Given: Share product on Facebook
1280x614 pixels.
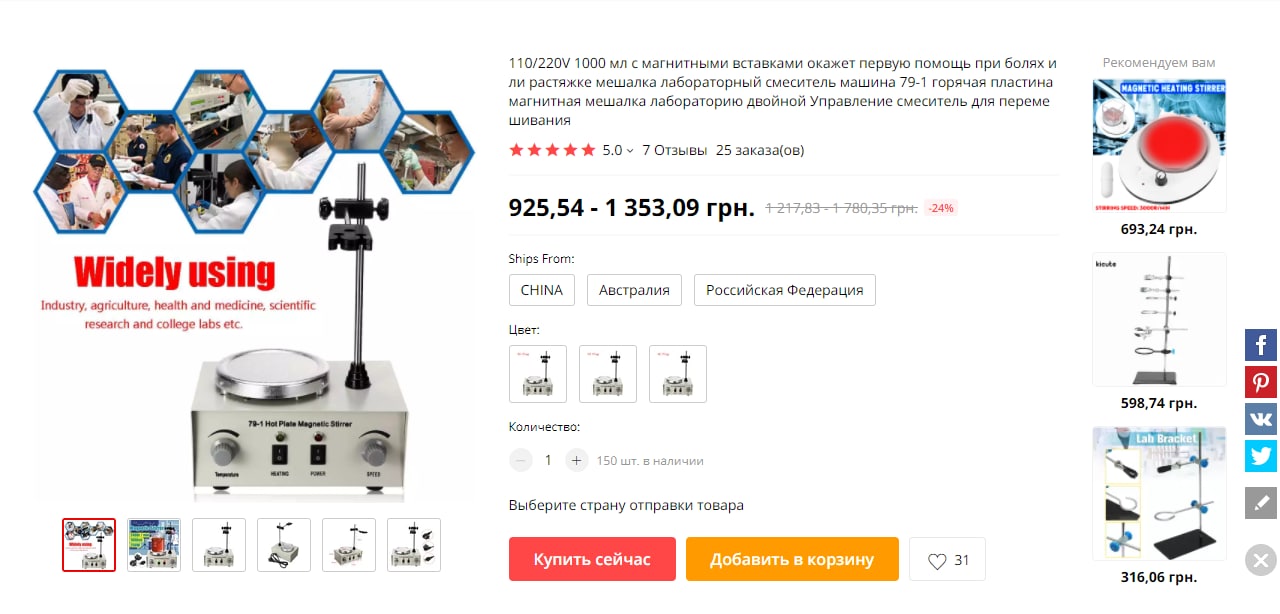Looking at the screenshot, I should [1261, 345].
